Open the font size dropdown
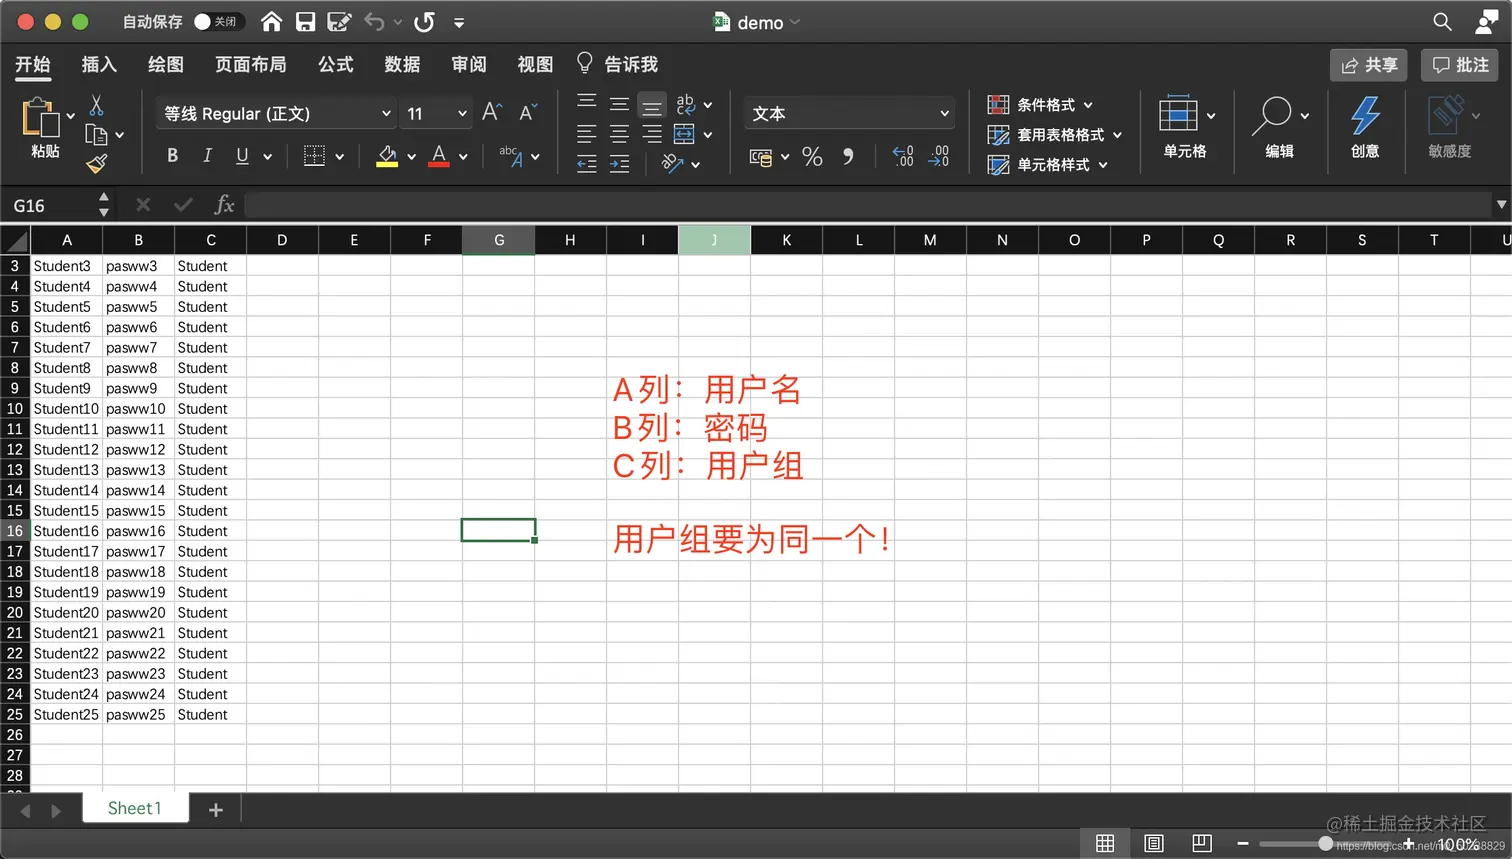Viewport: 1512px width, 859px height. tap(463, 113)
